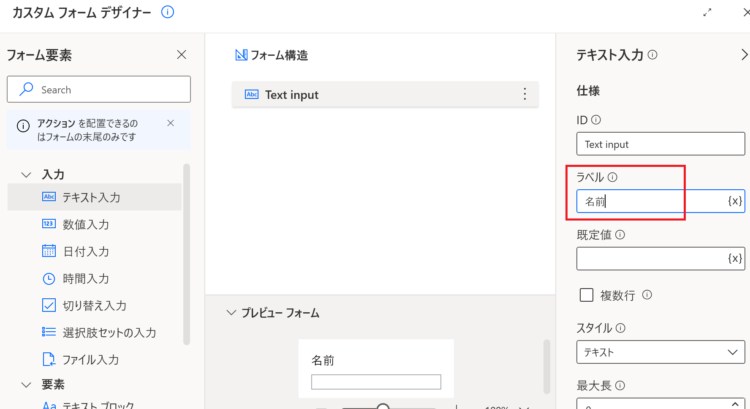Click the info icon in the アクション notice

coord(23,126)
